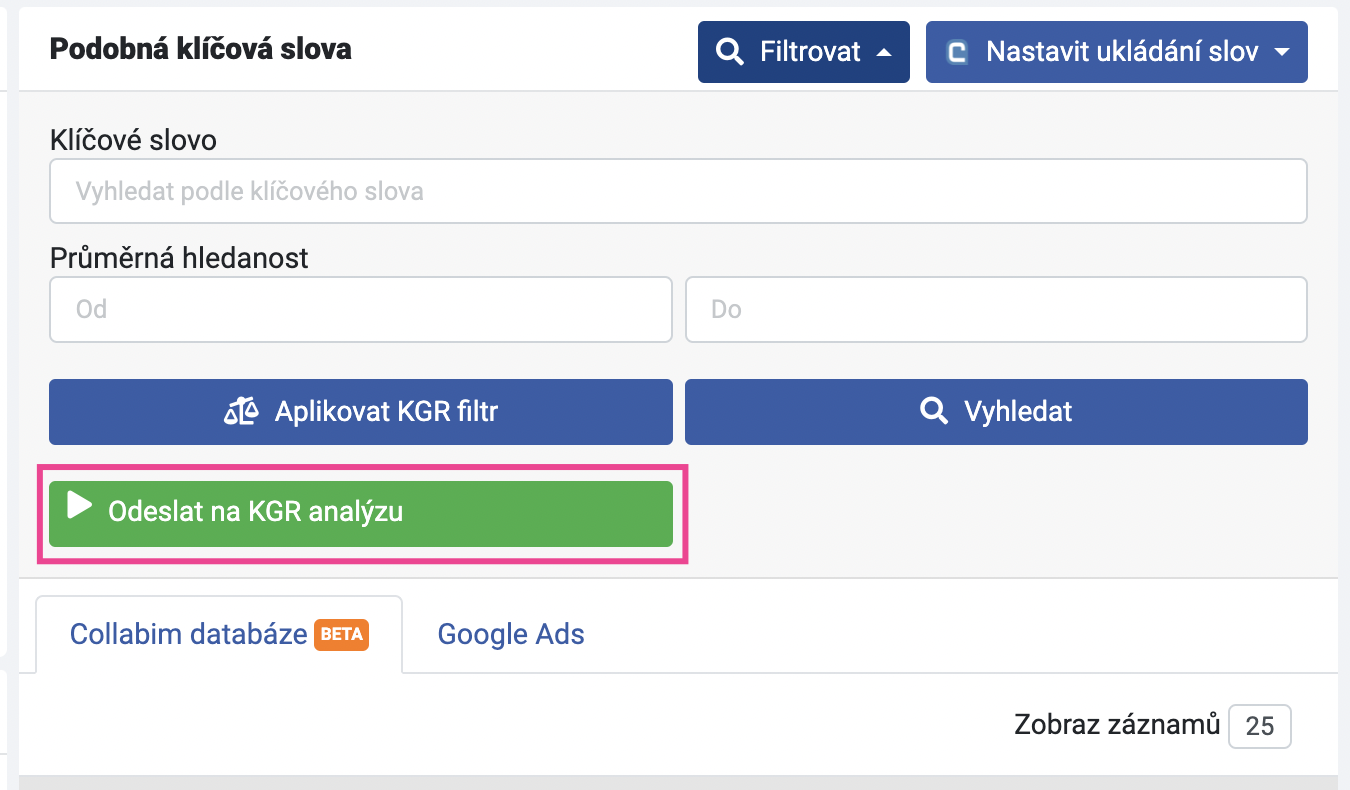Switch to the Google Ads tab
Viewport: 1350px width, 790px height.
coord(511,634)
